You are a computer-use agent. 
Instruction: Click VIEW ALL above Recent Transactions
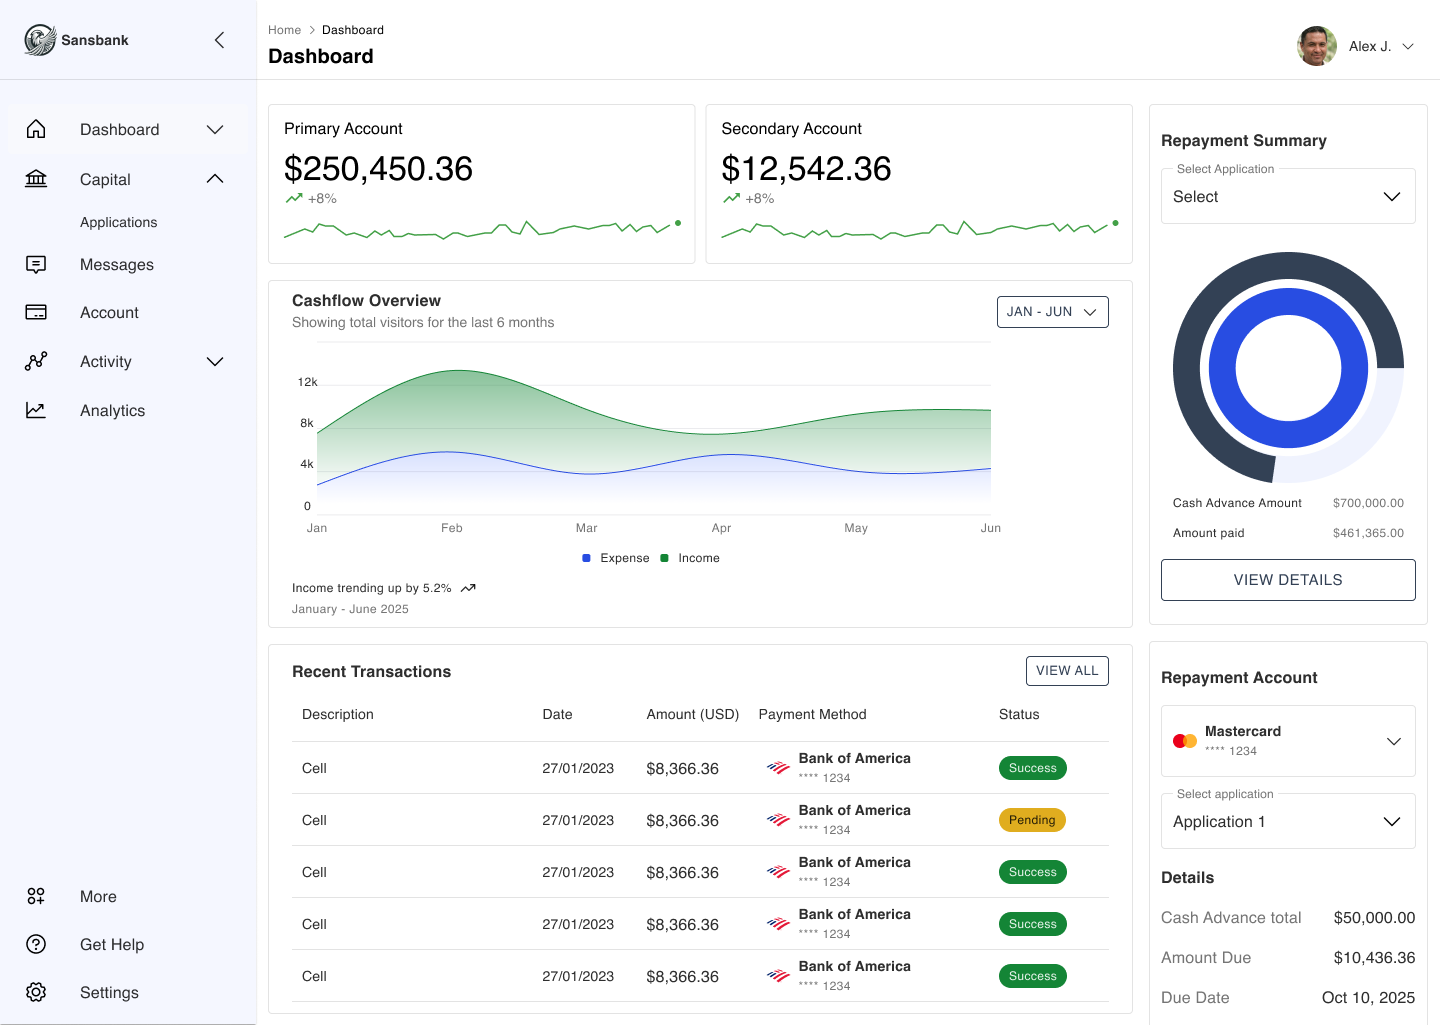1067,670
